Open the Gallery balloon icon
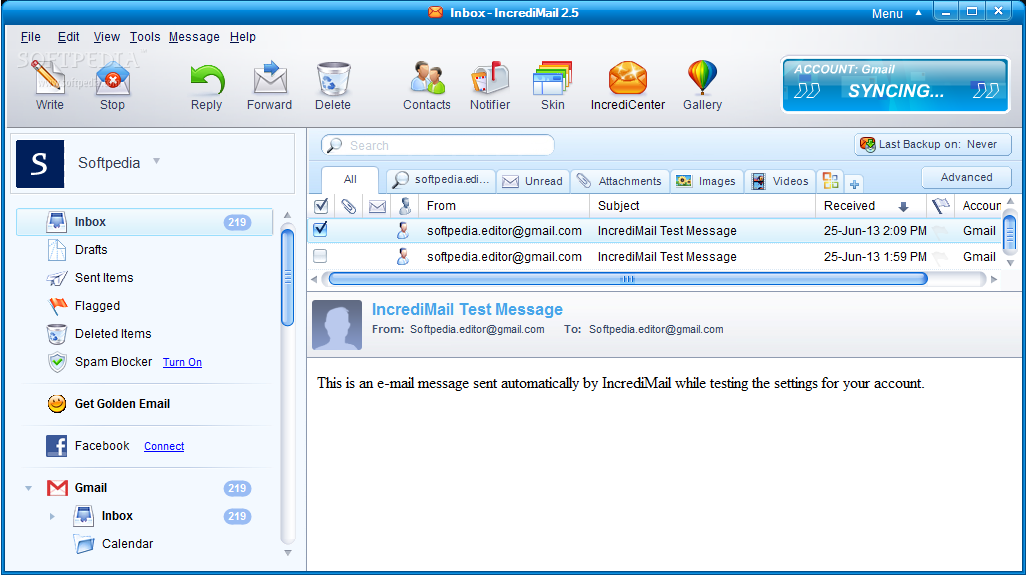Screen dimensions: 1026x575 tap(702, 78)
